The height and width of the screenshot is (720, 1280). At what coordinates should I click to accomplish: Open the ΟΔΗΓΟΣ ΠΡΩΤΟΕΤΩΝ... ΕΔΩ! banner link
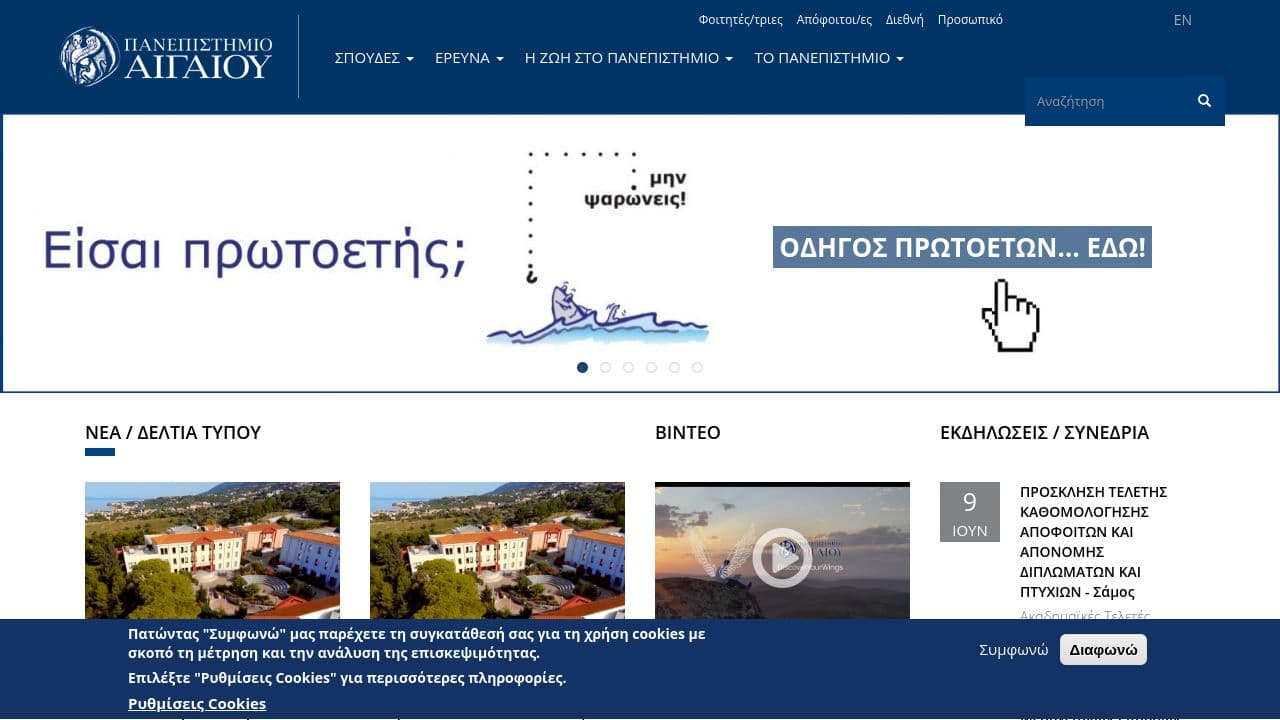tap(962, 247)
